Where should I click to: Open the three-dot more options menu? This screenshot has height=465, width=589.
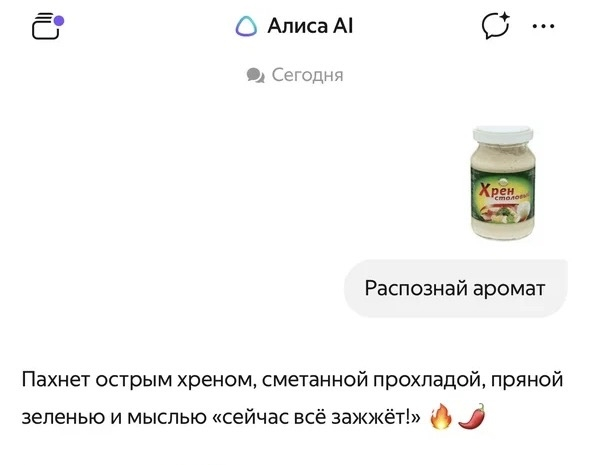[x=544, y=26]
